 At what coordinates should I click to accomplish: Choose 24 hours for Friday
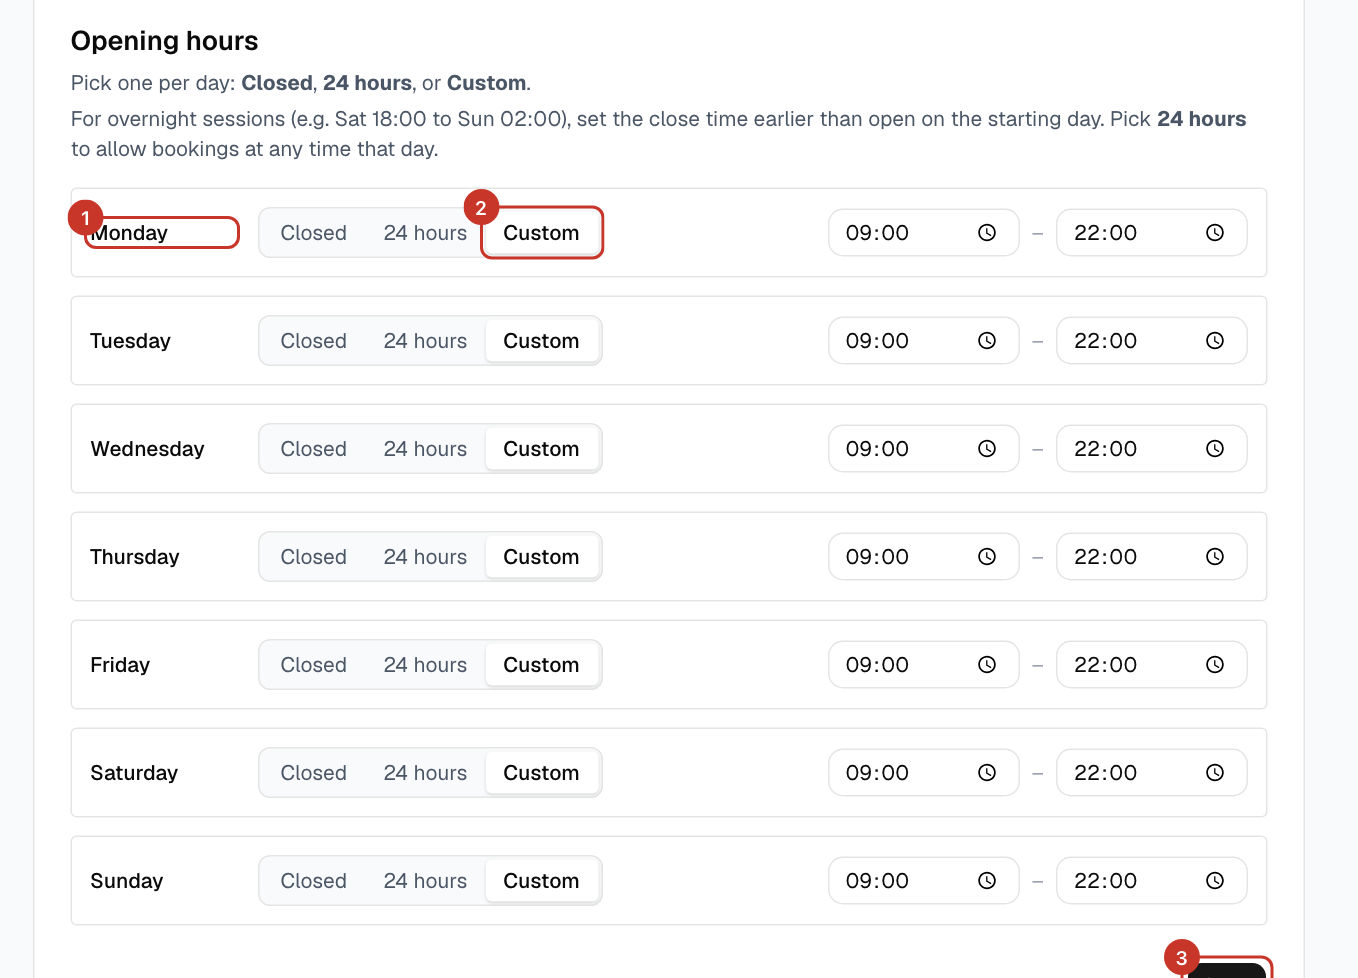[x=425, y=665]
